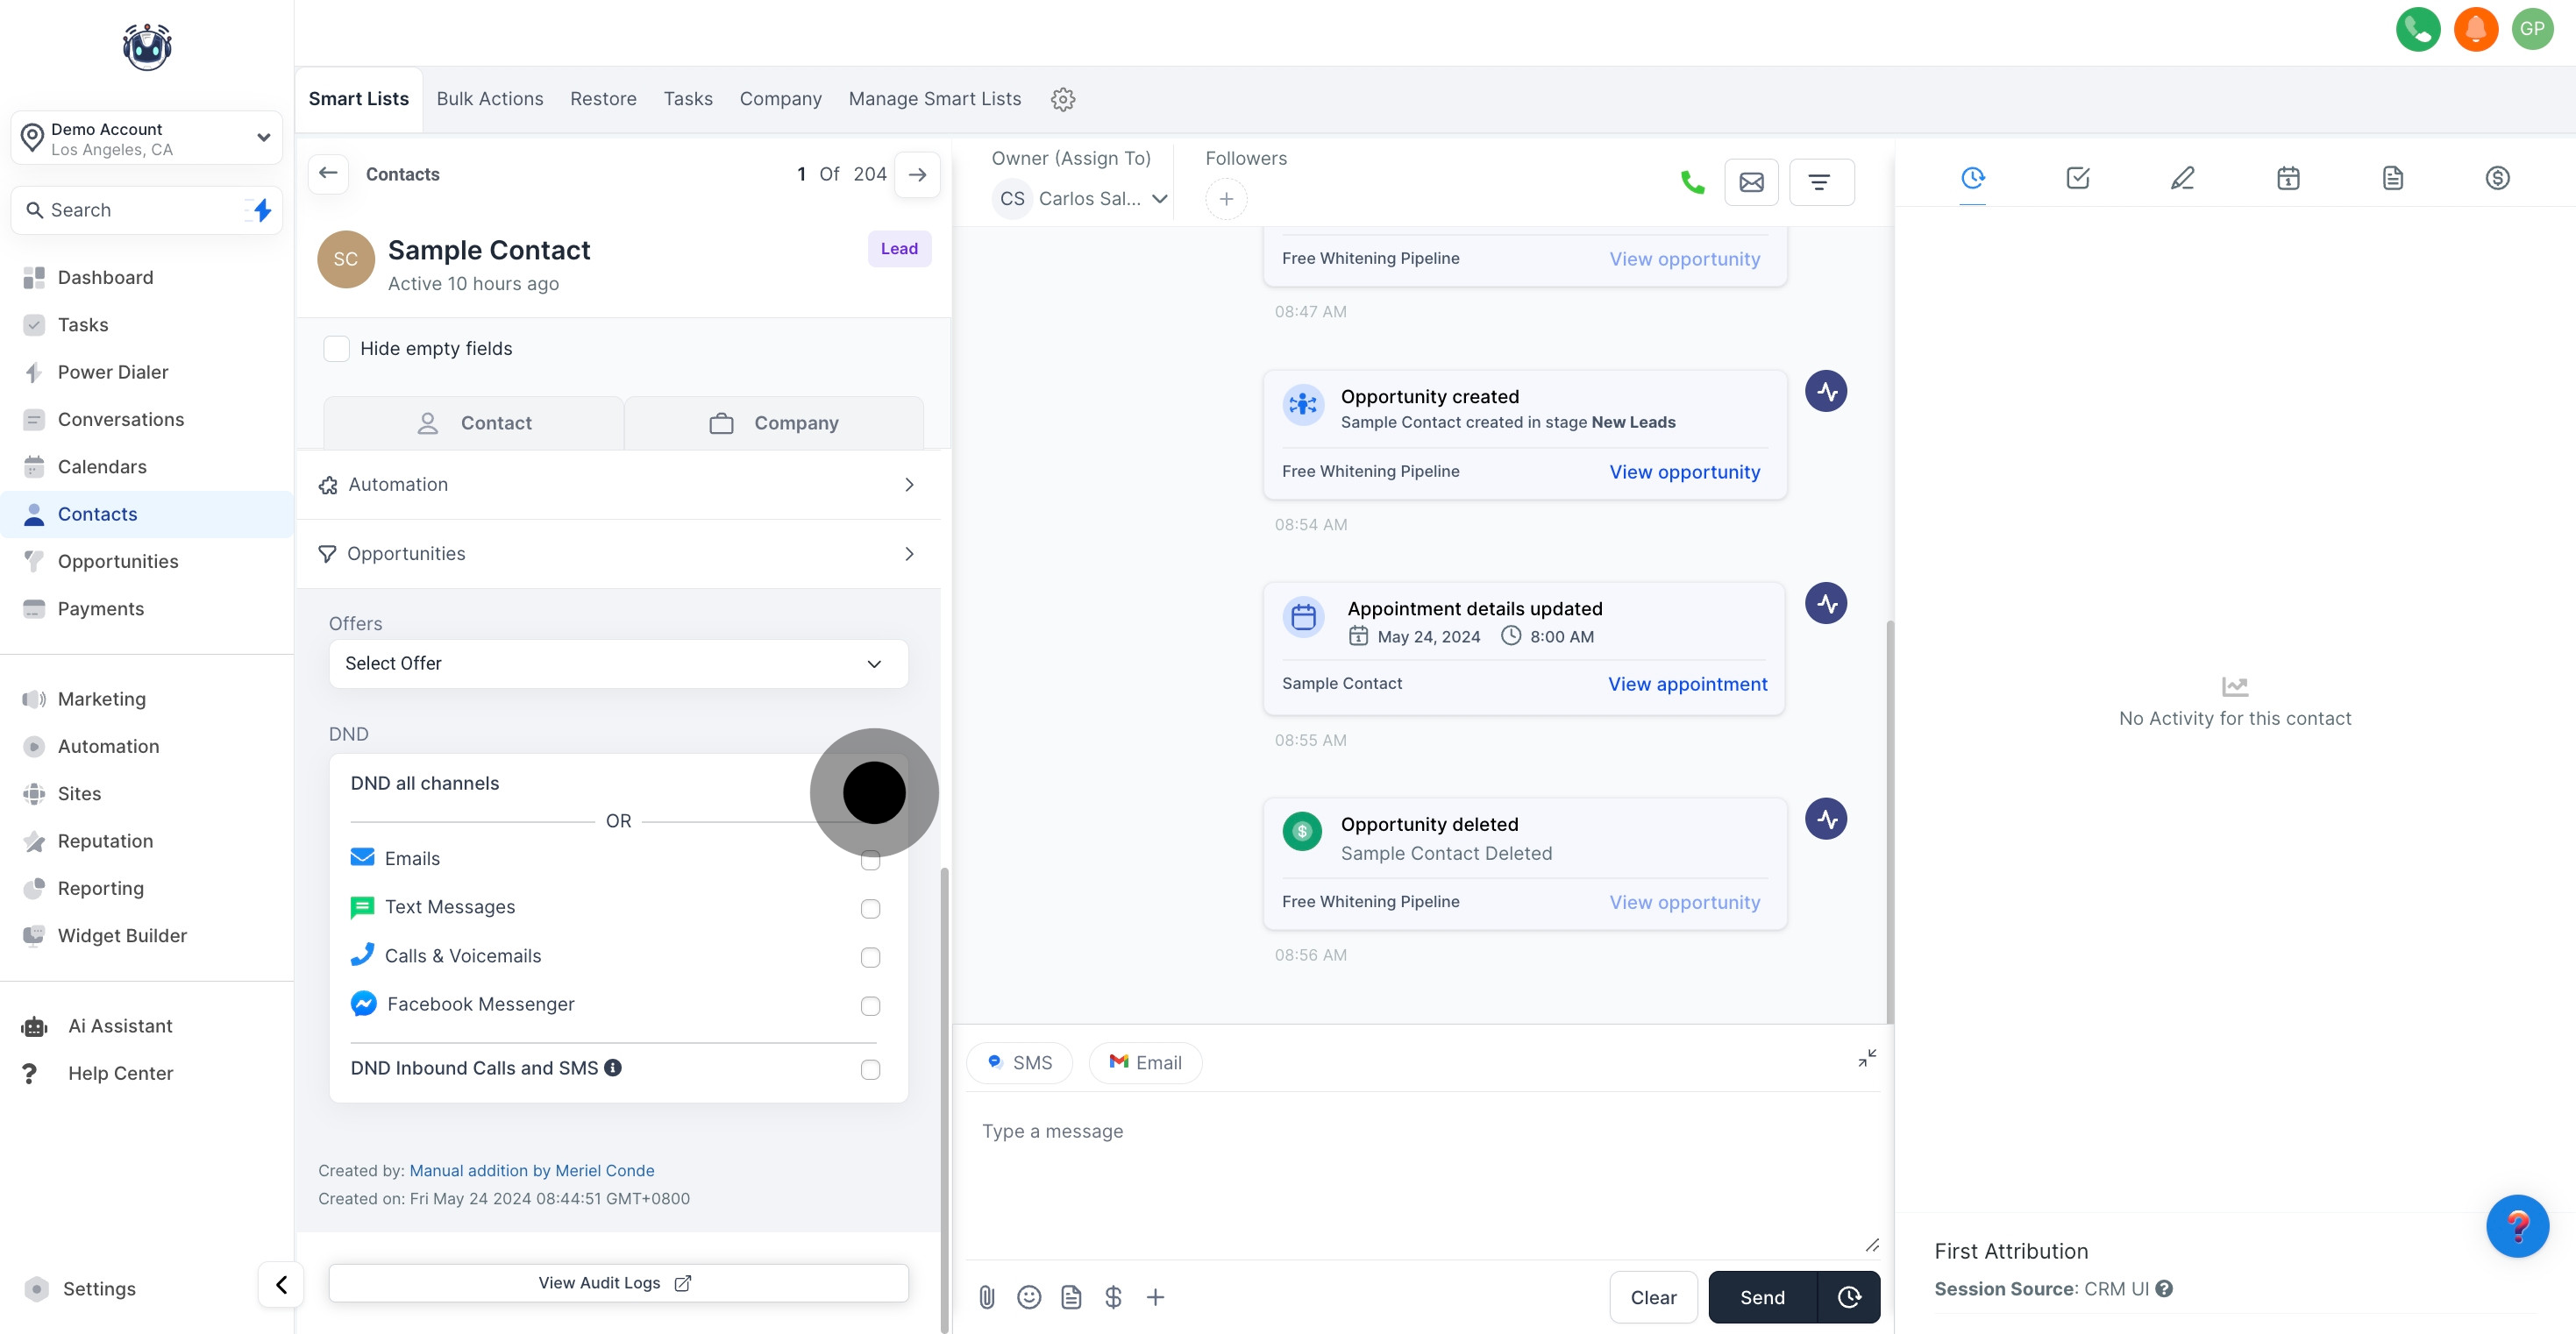Open the emoji picker icon
This screenshot has height=1334, width=2576.
pyautogui.click(x=1028, y=1297)
